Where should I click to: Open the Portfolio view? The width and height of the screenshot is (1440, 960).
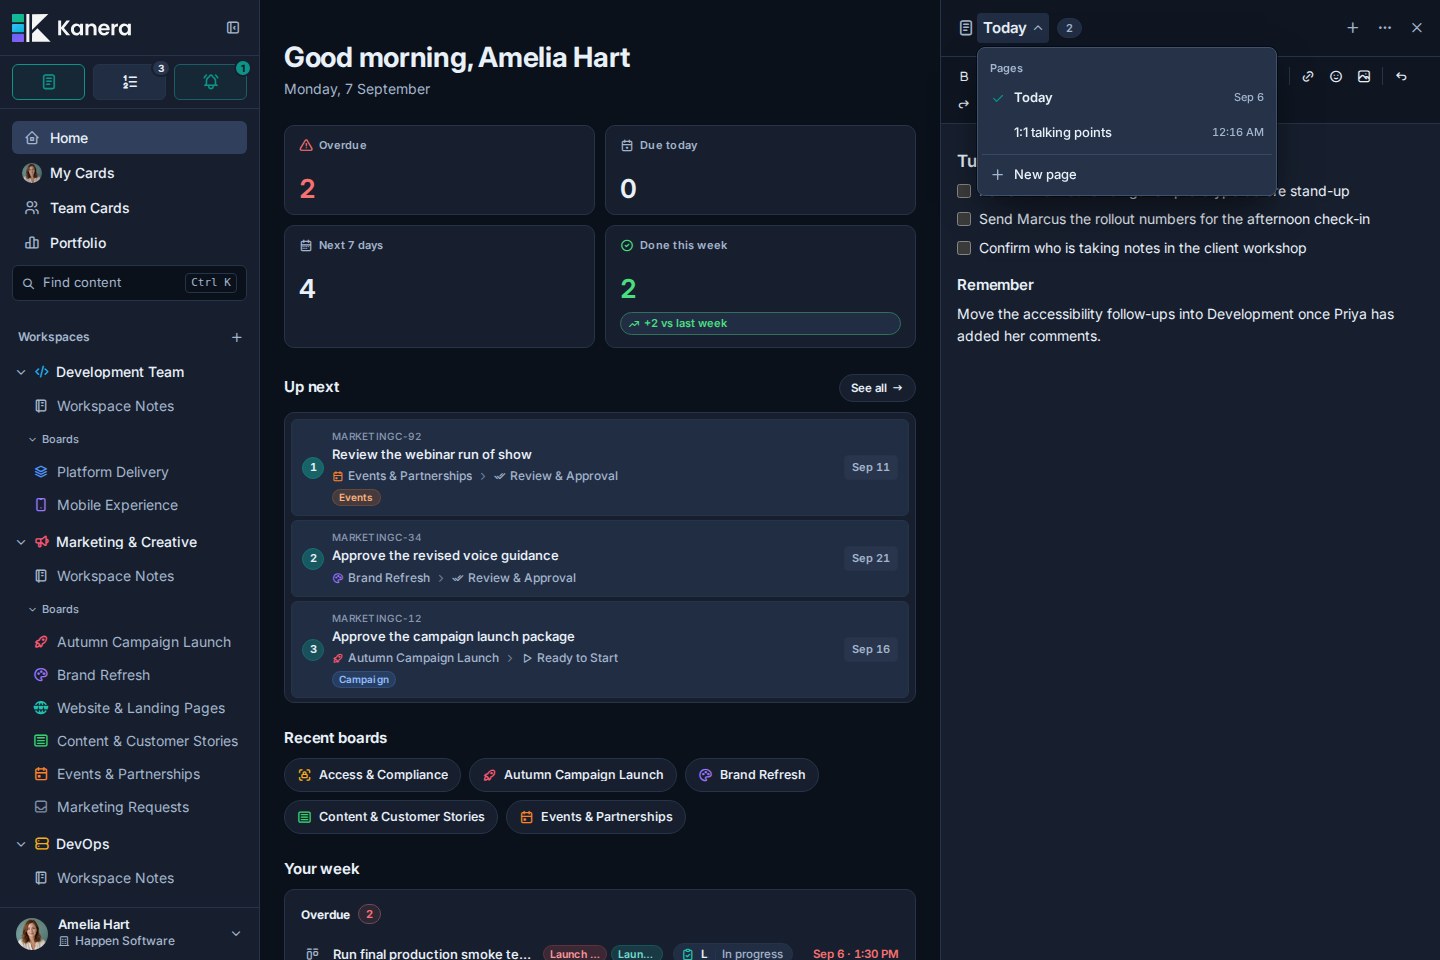coord(130,243)
